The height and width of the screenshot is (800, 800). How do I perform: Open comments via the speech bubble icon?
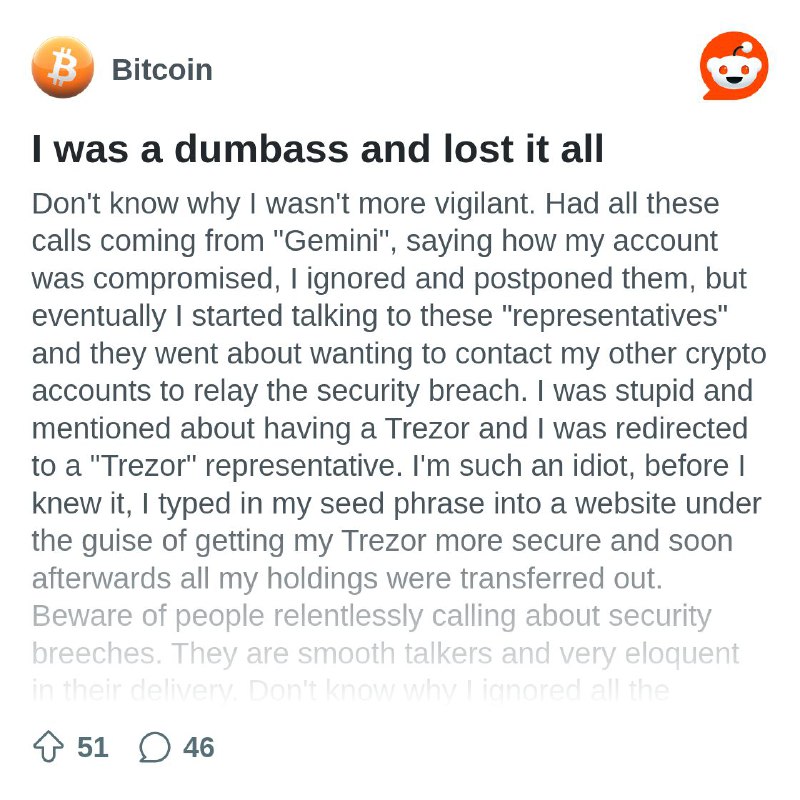point(155,747)
